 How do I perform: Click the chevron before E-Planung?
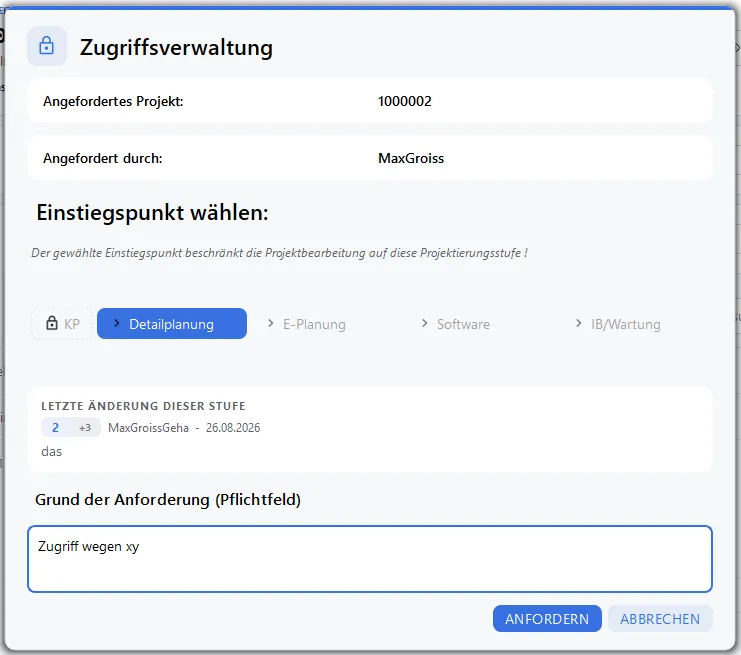[270, 323]
